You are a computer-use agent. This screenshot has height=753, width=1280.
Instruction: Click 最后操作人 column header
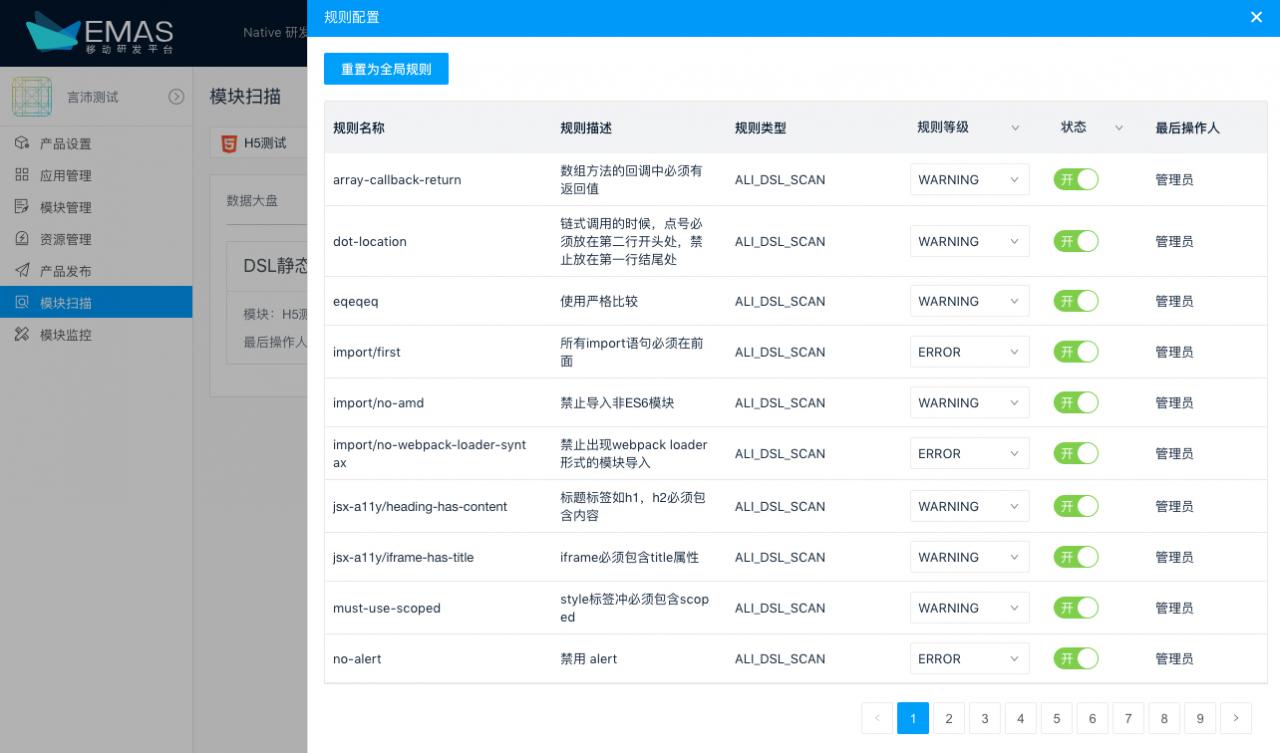click(1187, 128)
